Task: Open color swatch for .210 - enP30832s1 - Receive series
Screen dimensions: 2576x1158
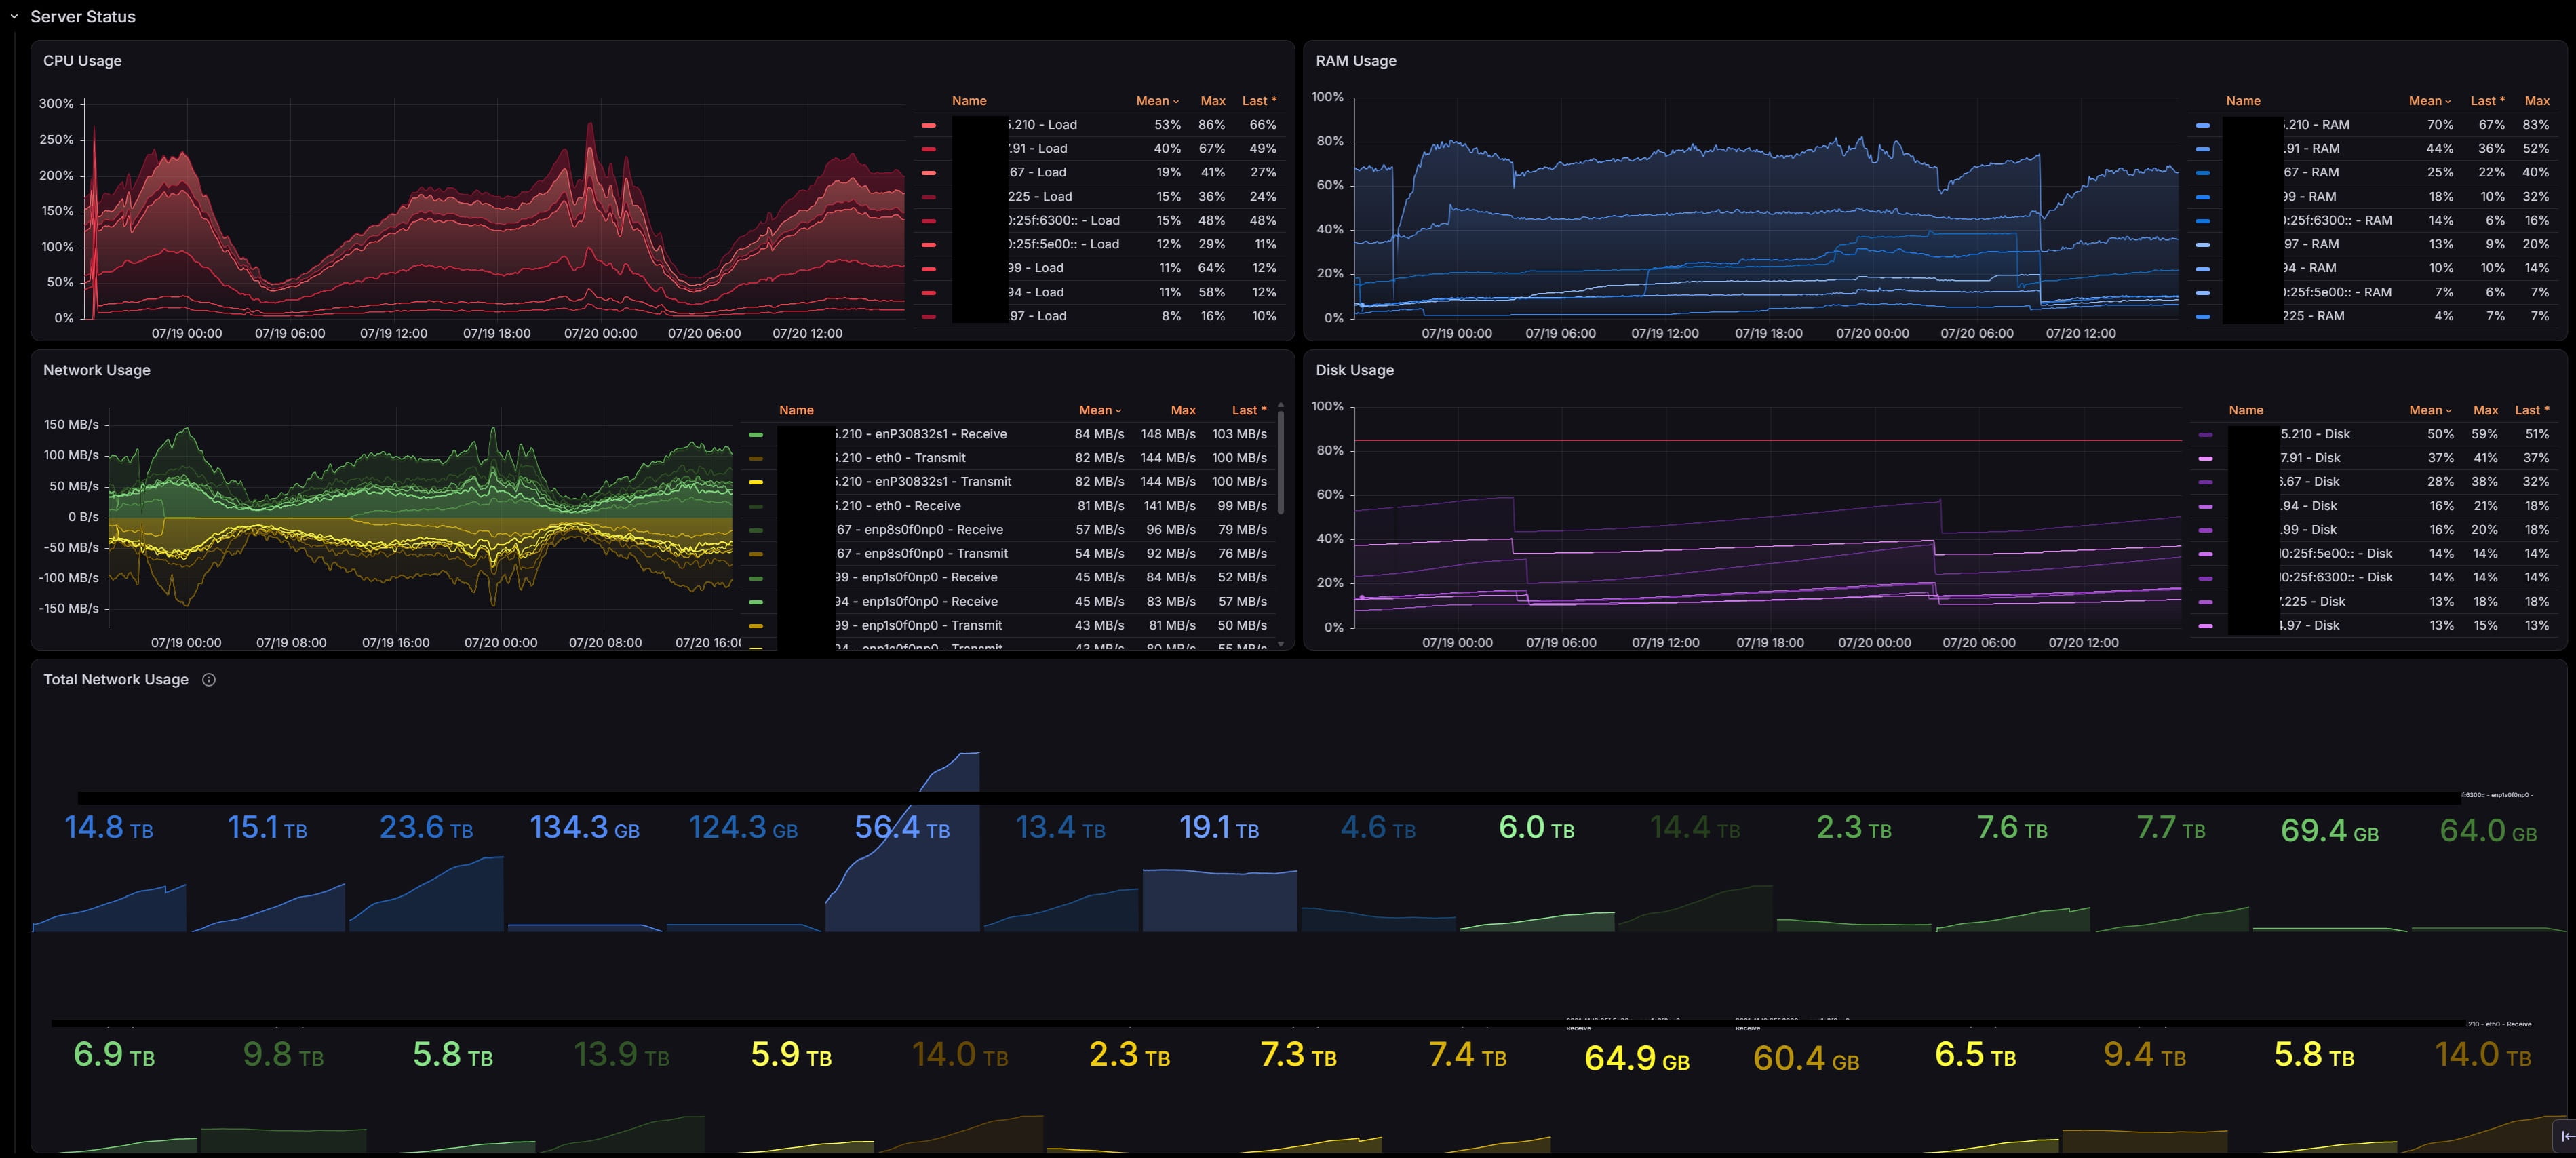Action: (x=756, y=434)
